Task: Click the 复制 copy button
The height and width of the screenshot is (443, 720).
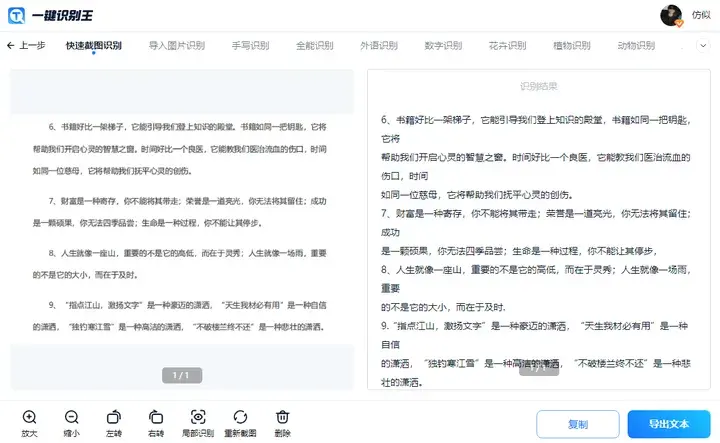Action: (578, 424)
